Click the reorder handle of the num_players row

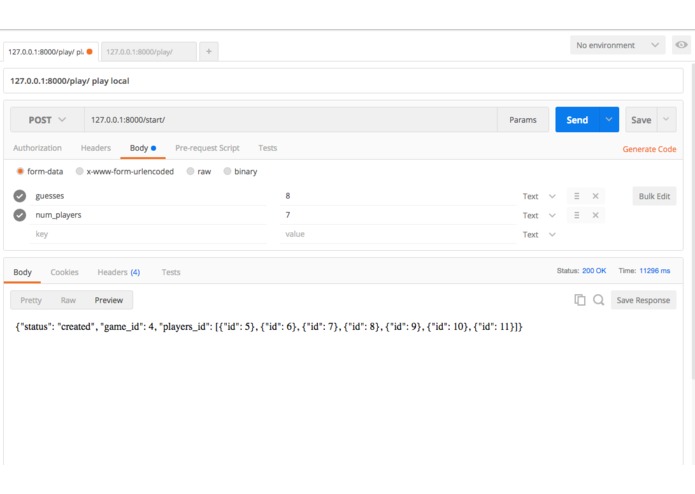point(576,215)
